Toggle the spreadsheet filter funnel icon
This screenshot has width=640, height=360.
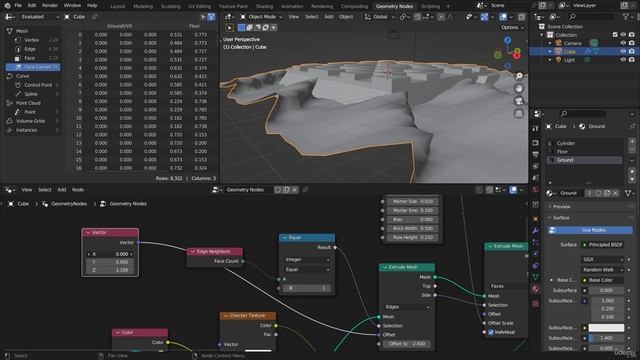tap(211, 17)
